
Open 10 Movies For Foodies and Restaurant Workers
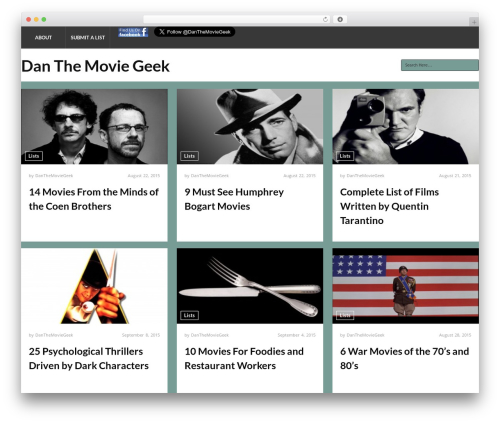pos(244,359)
